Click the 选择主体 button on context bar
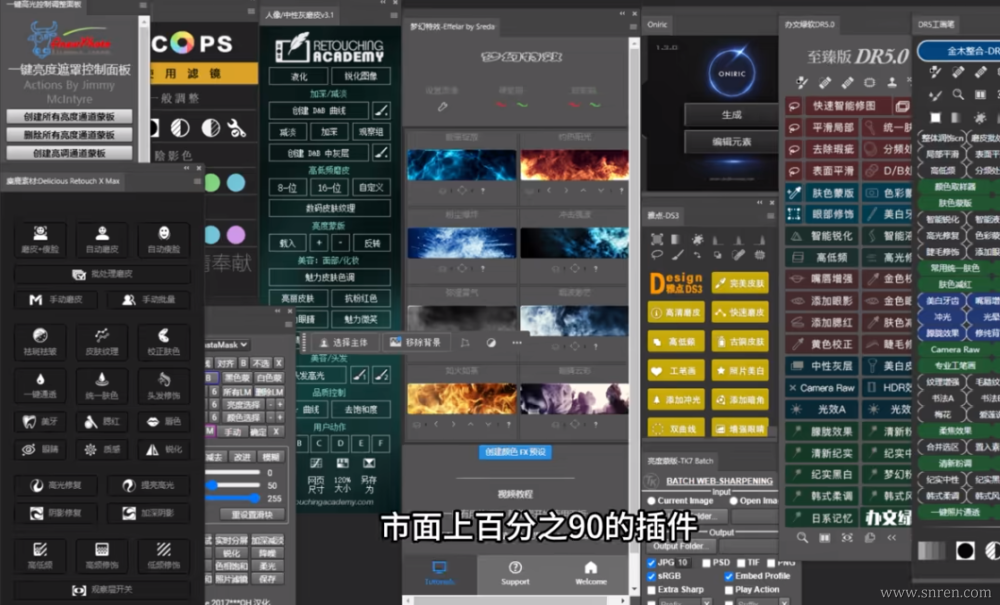The height and width of the screenshot is (605, 1000). click(x=343, y=342)
